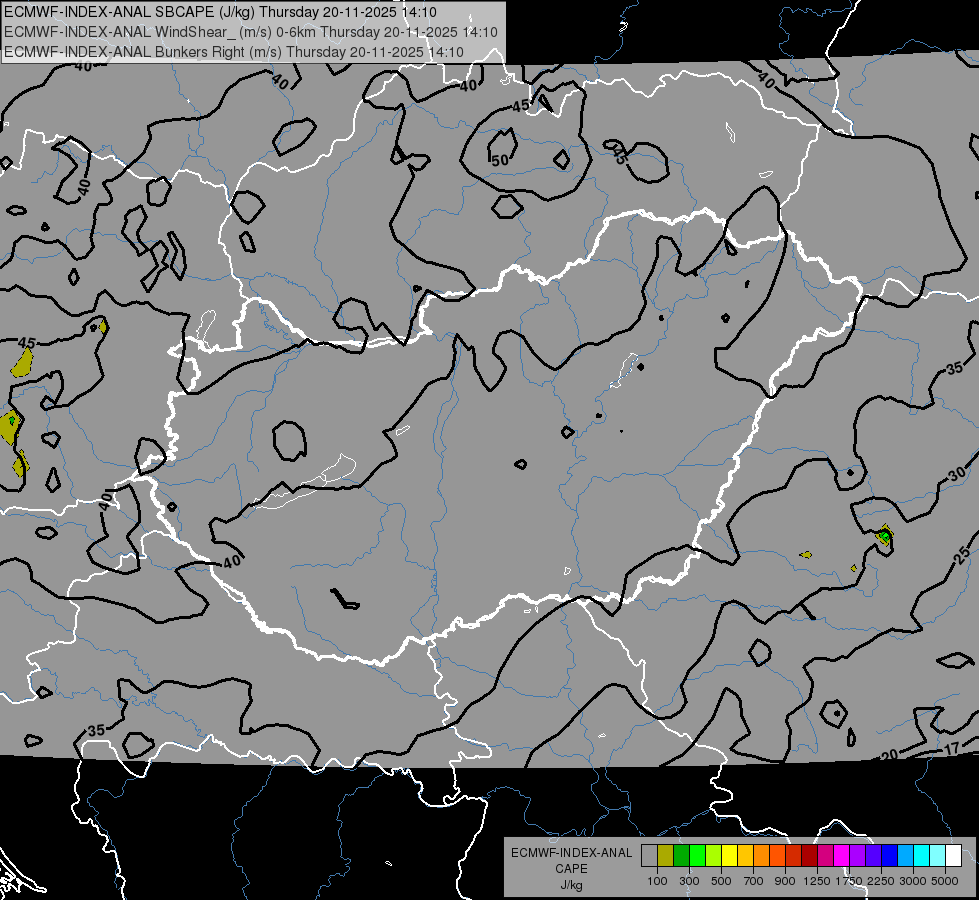Click the 25 contour label on map
The image size is (979, 900).
(963, 553)
